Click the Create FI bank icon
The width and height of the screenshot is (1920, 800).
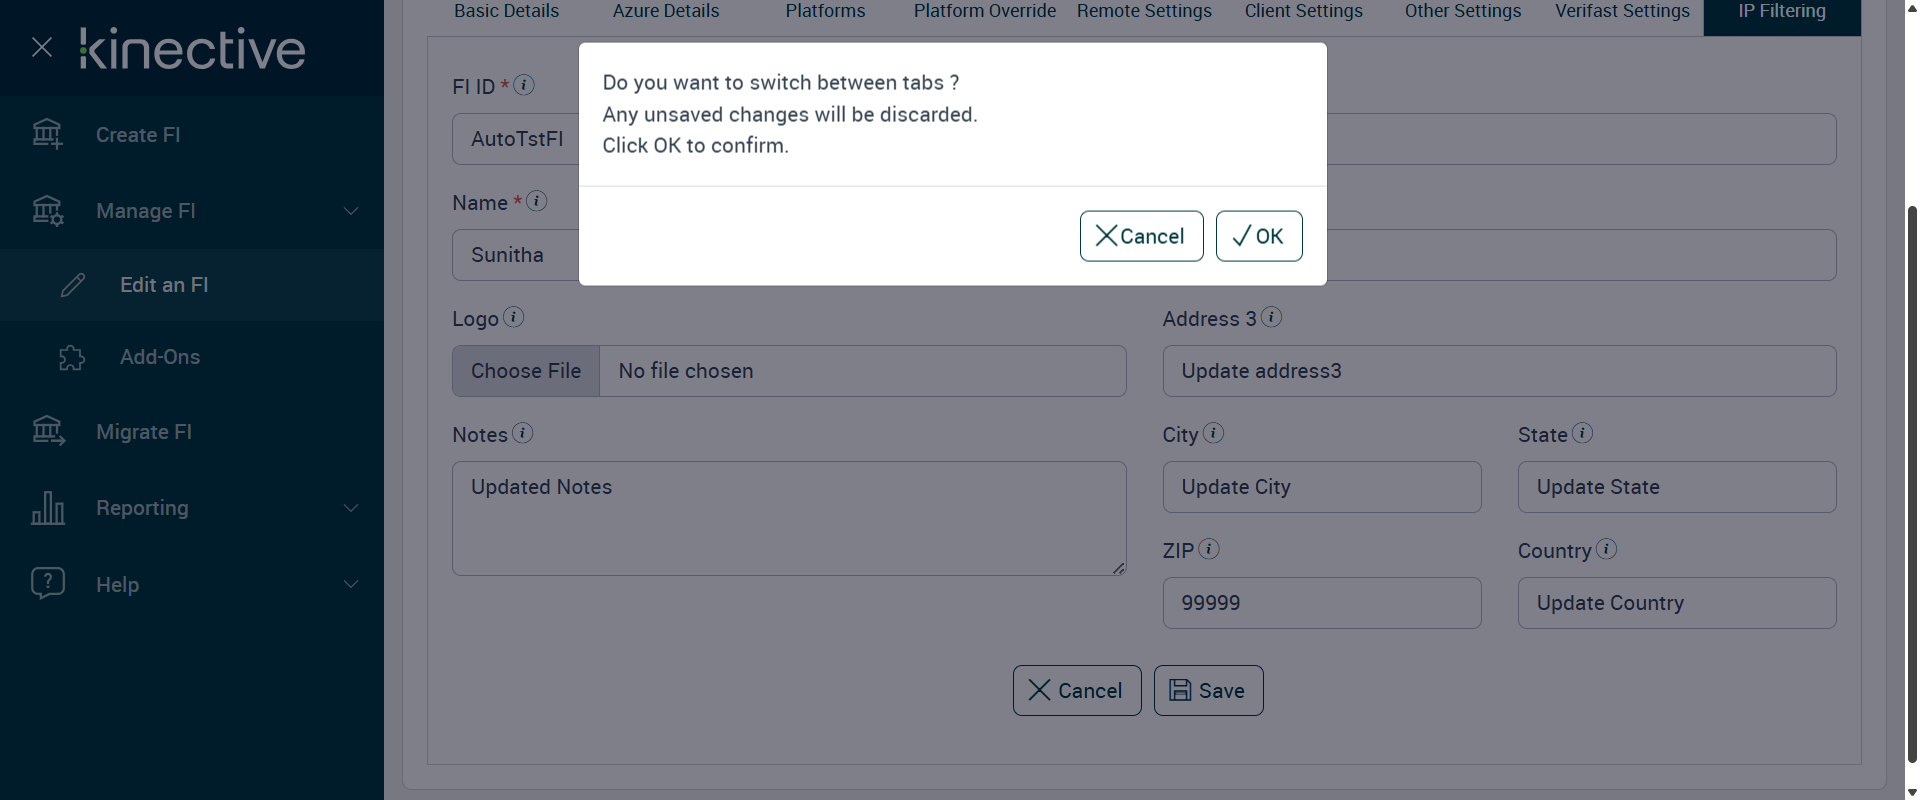click(47, 134)
